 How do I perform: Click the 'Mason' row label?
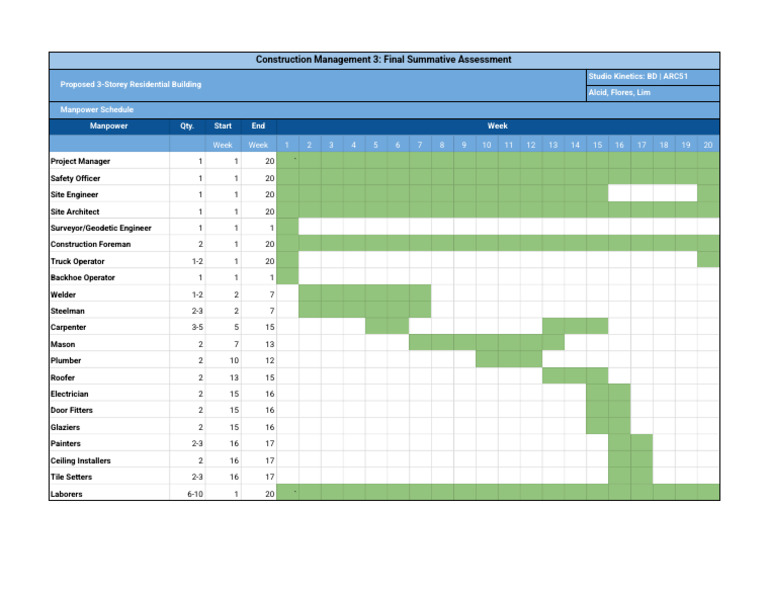[x=63, y=344]
